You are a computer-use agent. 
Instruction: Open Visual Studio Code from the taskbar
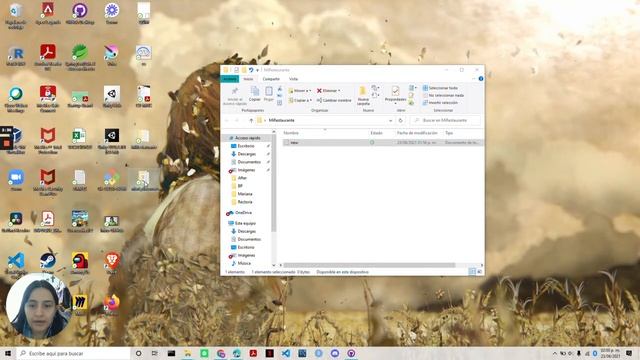286,353
